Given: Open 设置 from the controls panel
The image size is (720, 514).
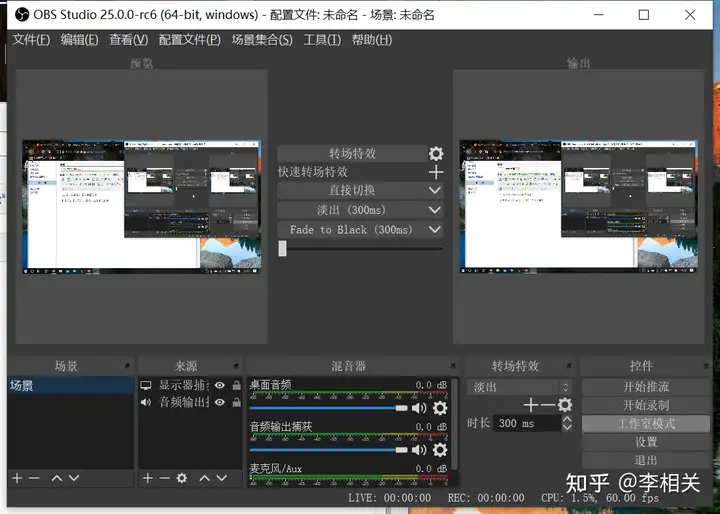Looking at the screenshot, I should tap(646, 442).
